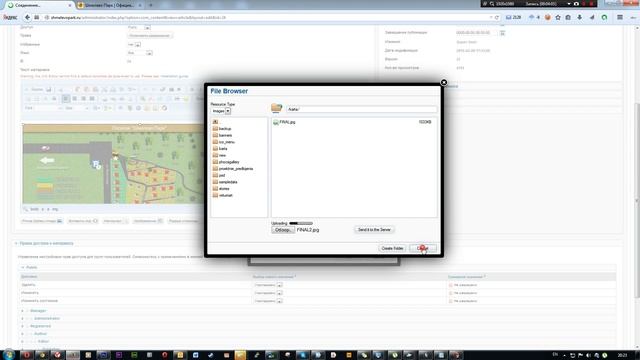This screenshot has width=640, height=360.
Task: Open the permission dropdown in the Удалить row
Action: click(x=268, y=285)
